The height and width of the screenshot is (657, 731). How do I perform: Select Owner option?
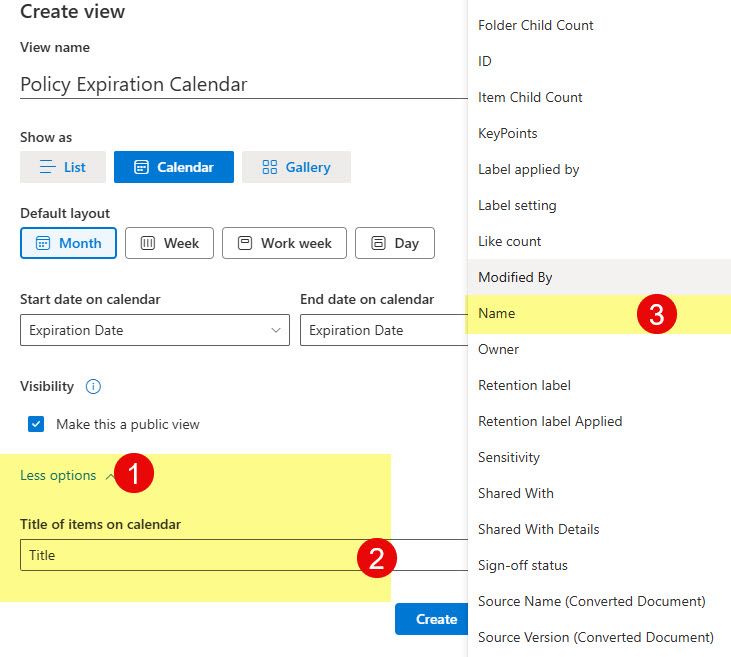click(599, 349)
